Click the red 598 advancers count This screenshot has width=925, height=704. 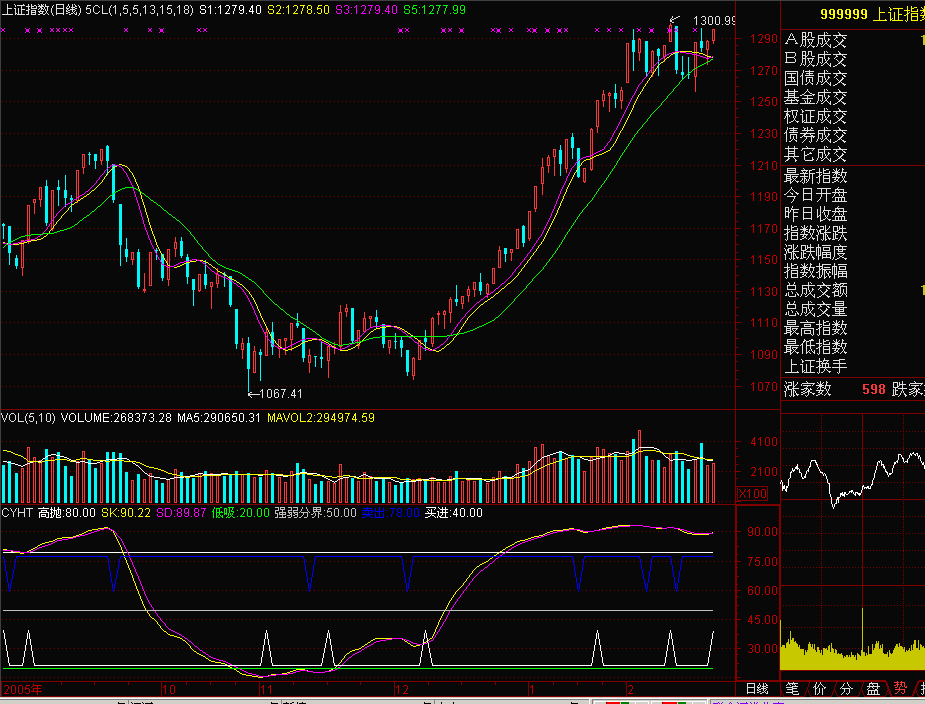click(874, 389)
